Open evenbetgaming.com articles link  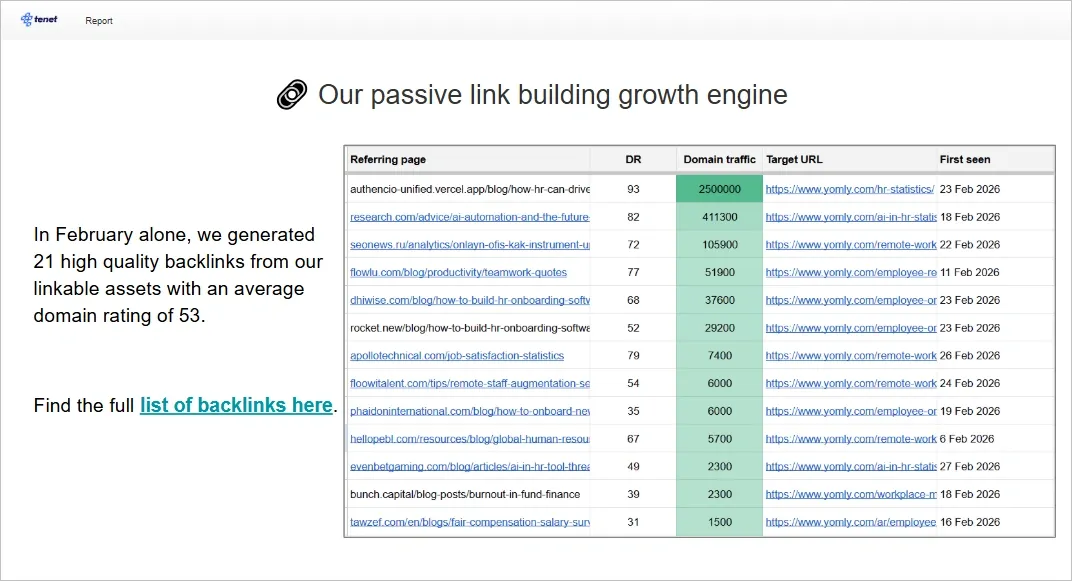point(470,466)
